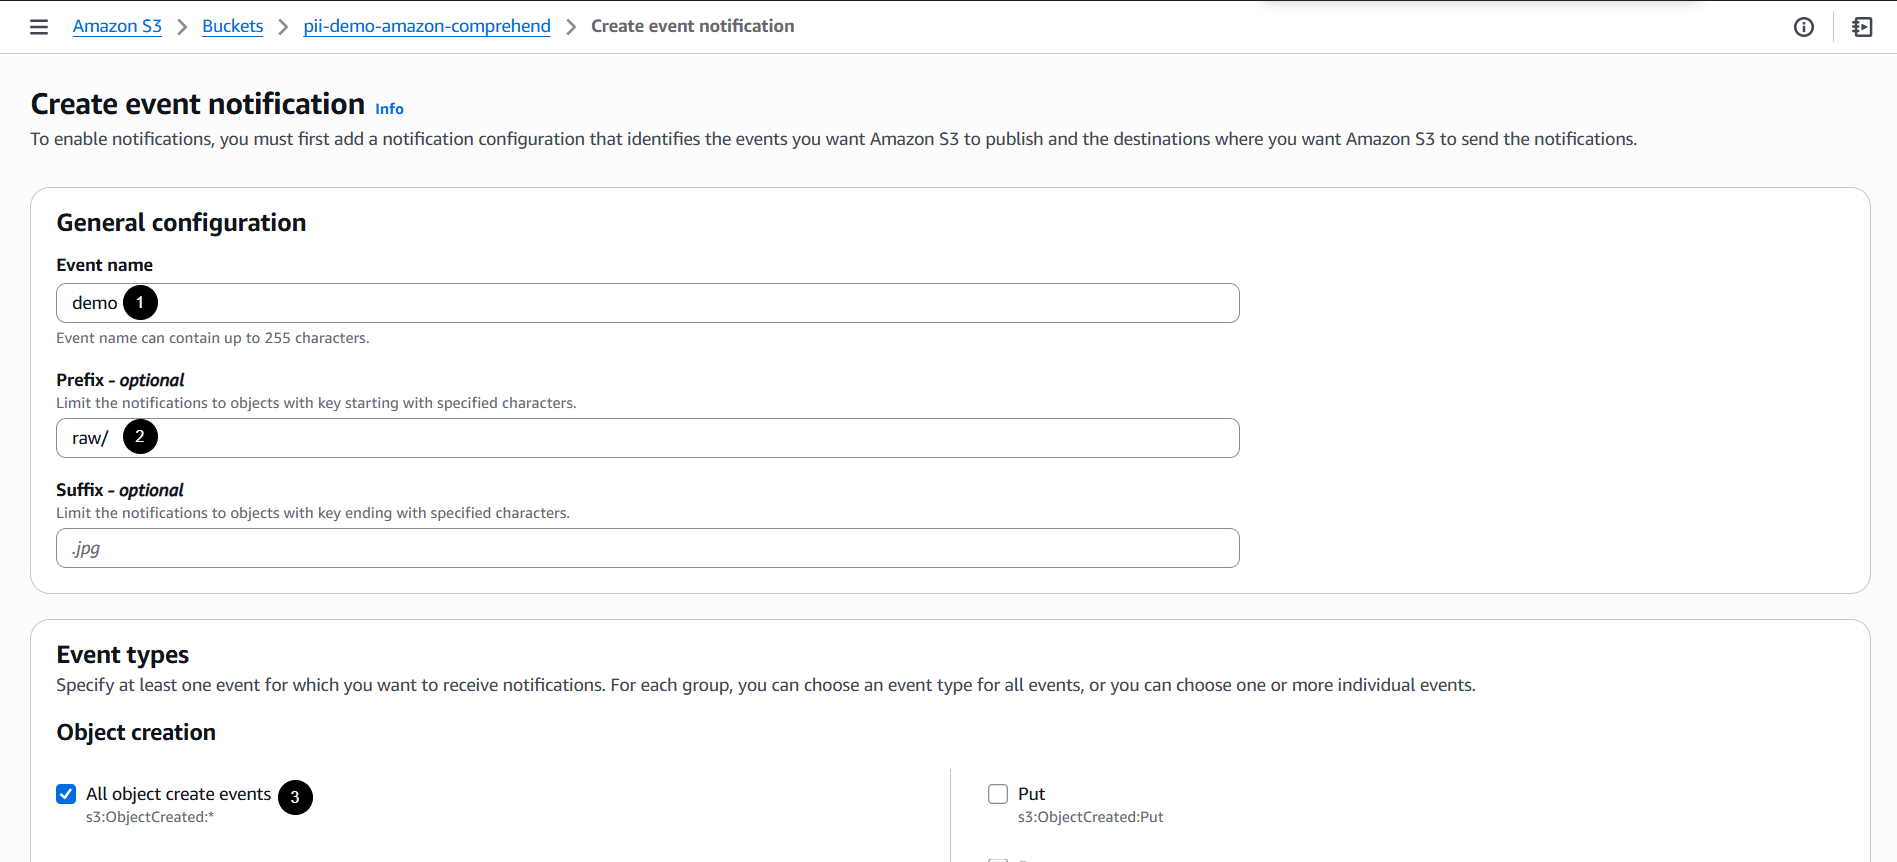Click the empty Suffix input field
1897x862 pixels.
pyautogui.click(x=600, y=547)
